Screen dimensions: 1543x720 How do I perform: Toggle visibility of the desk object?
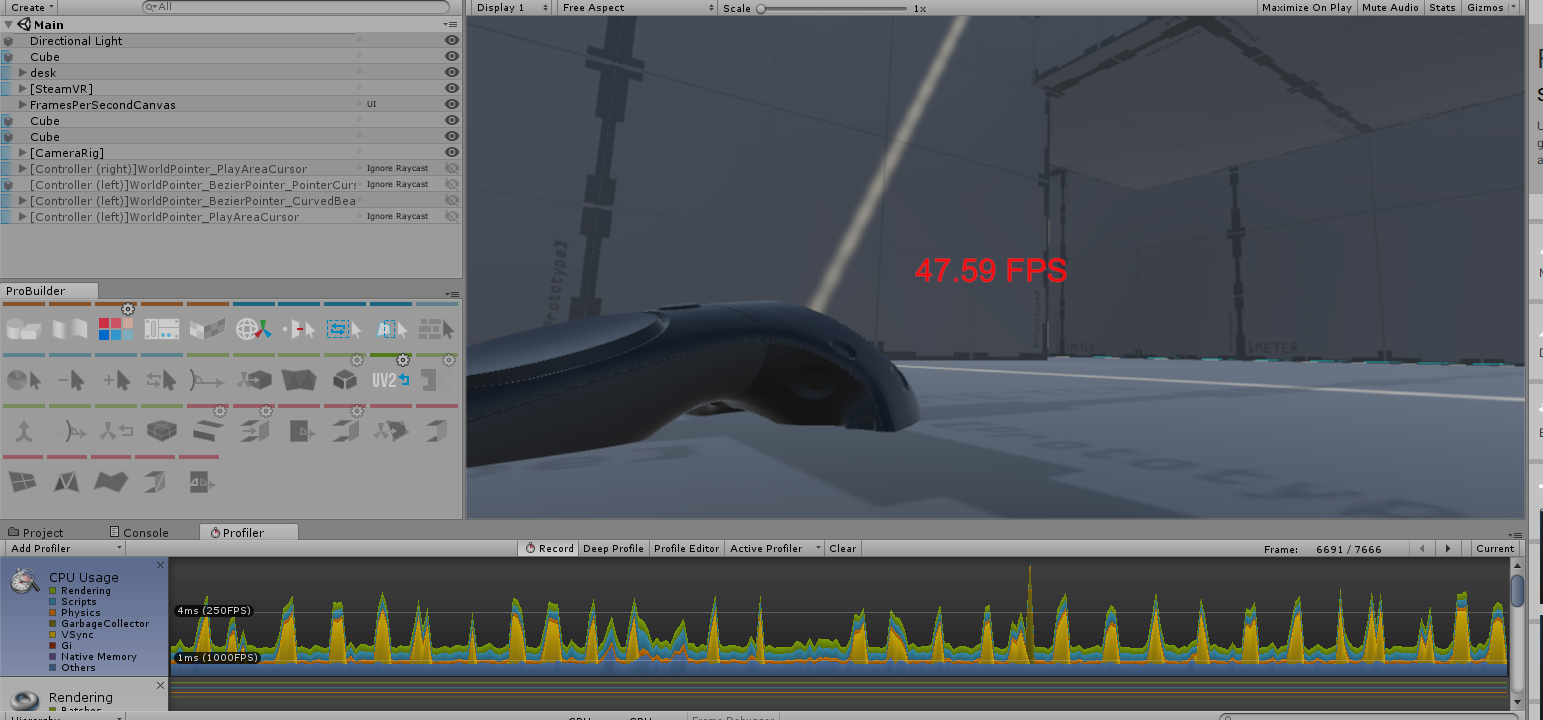pos(452,73)
